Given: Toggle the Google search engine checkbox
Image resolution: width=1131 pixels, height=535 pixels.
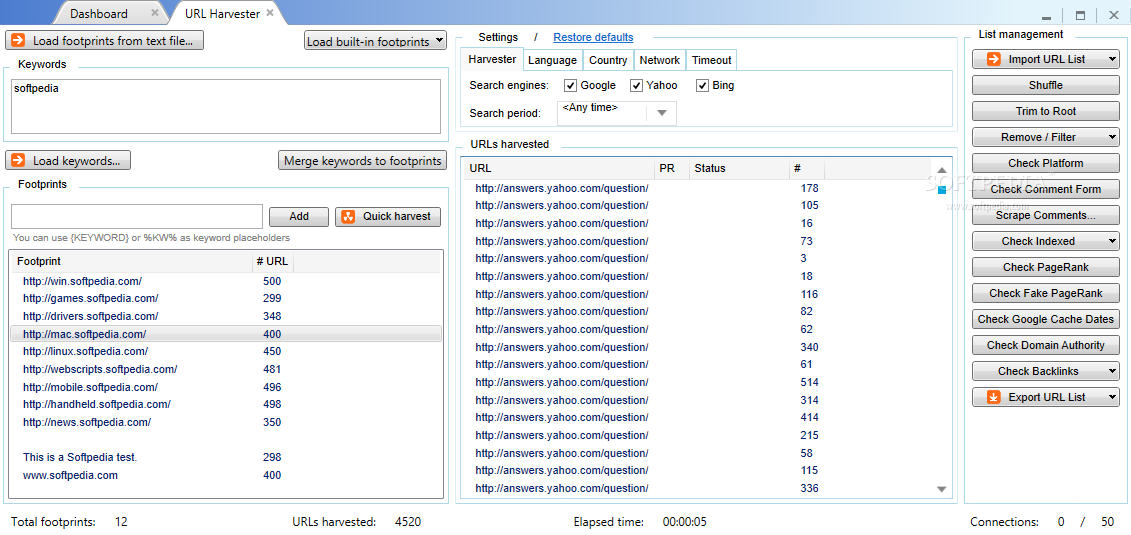Looking at the screenshot, I should 571,86.
